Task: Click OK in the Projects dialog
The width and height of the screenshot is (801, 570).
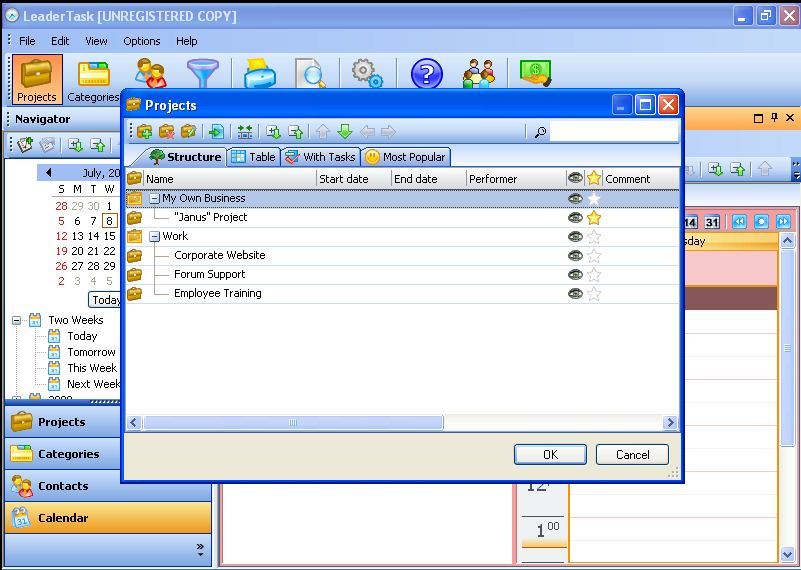Action: pos(550,455)
